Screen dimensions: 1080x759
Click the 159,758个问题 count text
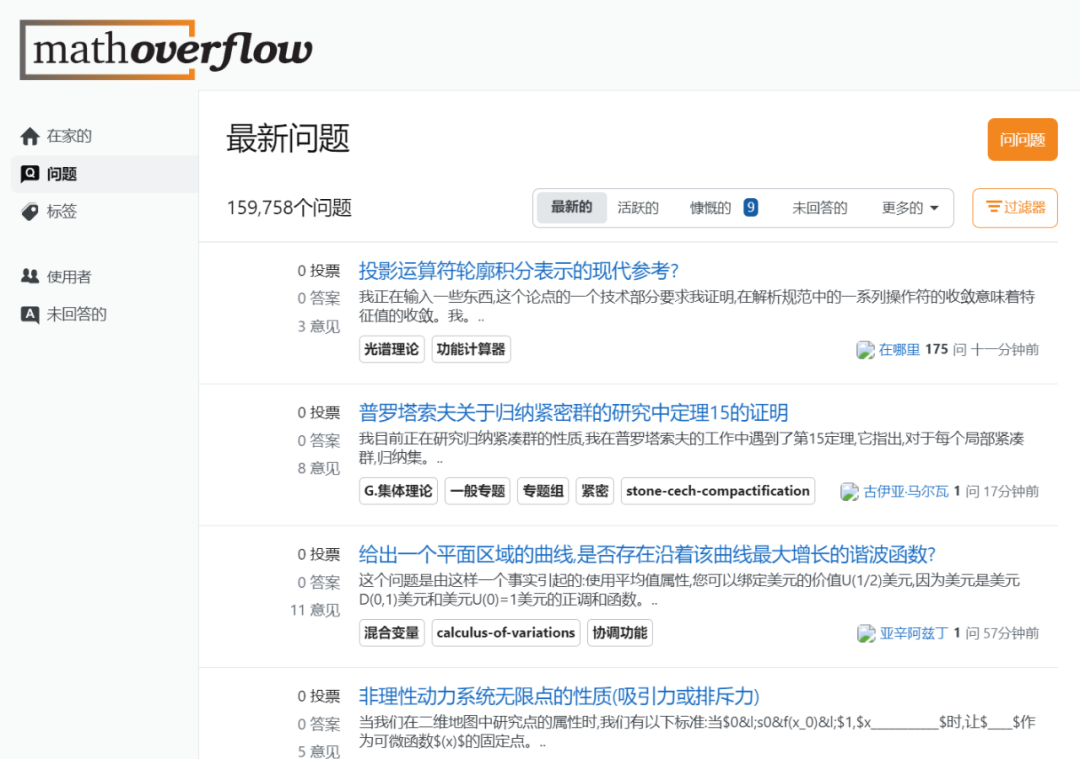(289, 207)
